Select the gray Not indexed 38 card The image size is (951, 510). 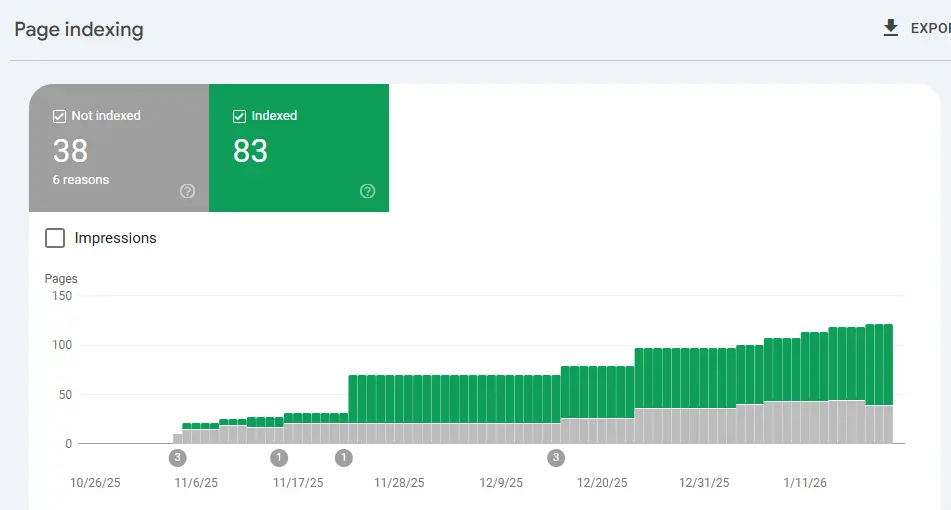pos(119,148)
